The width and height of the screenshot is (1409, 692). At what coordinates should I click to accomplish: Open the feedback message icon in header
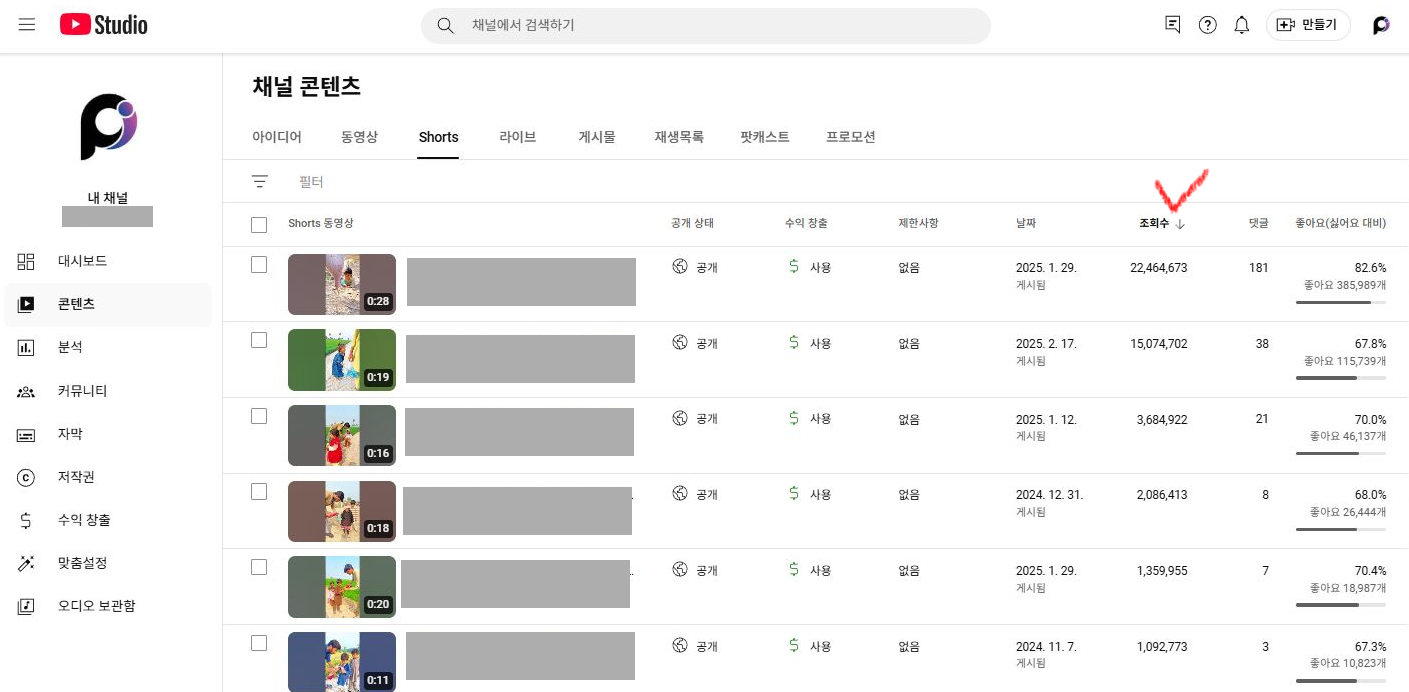[x=1173, y=25]
